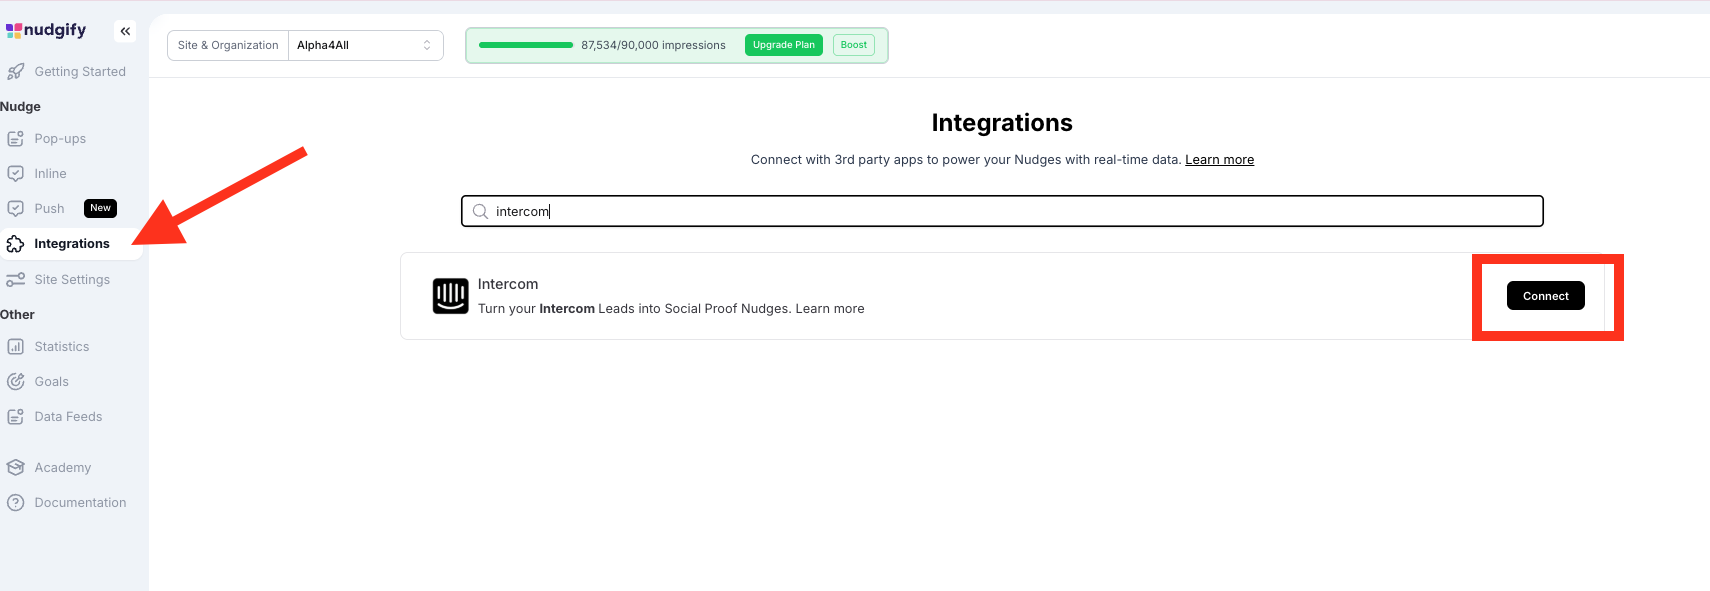Click the Goals target icon
Viewport: 1710px width, 591px height.
click(15, 382)
